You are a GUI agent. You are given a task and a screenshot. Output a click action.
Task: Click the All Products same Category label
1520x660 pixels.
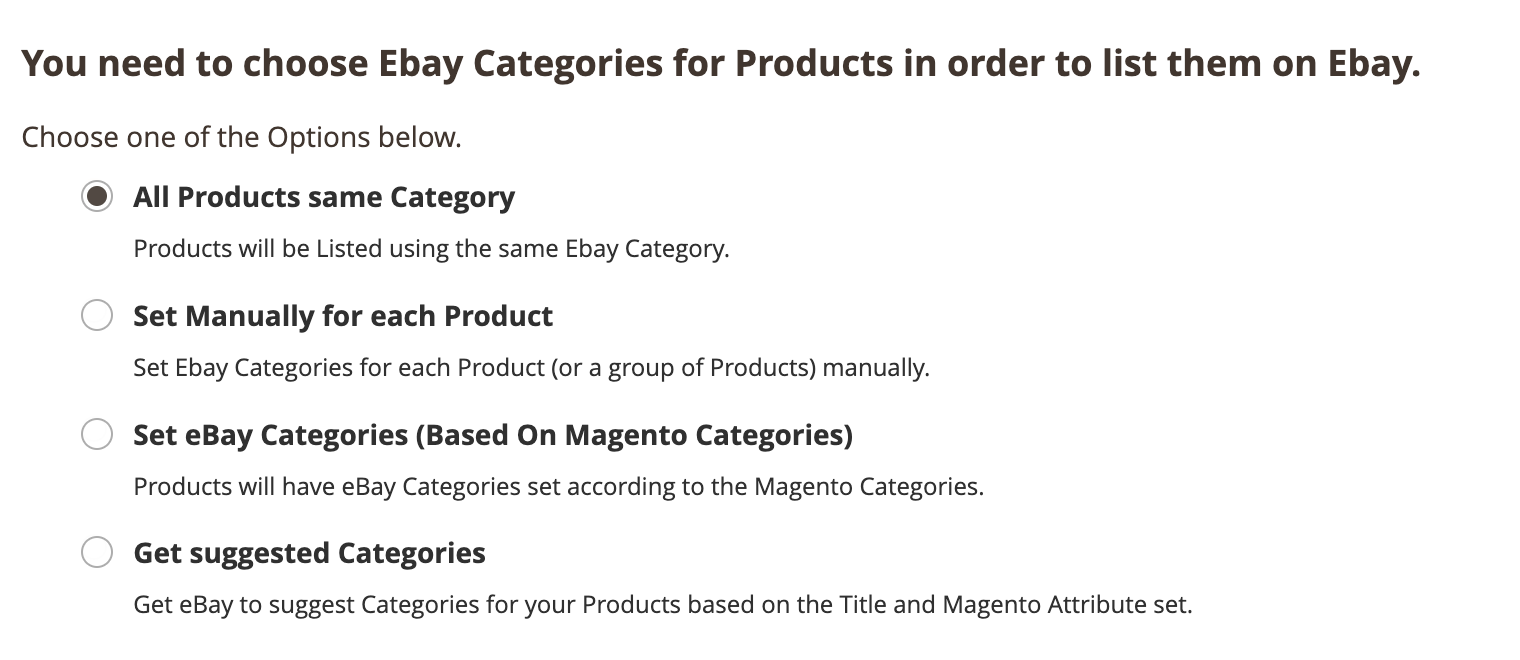(324, 197)
